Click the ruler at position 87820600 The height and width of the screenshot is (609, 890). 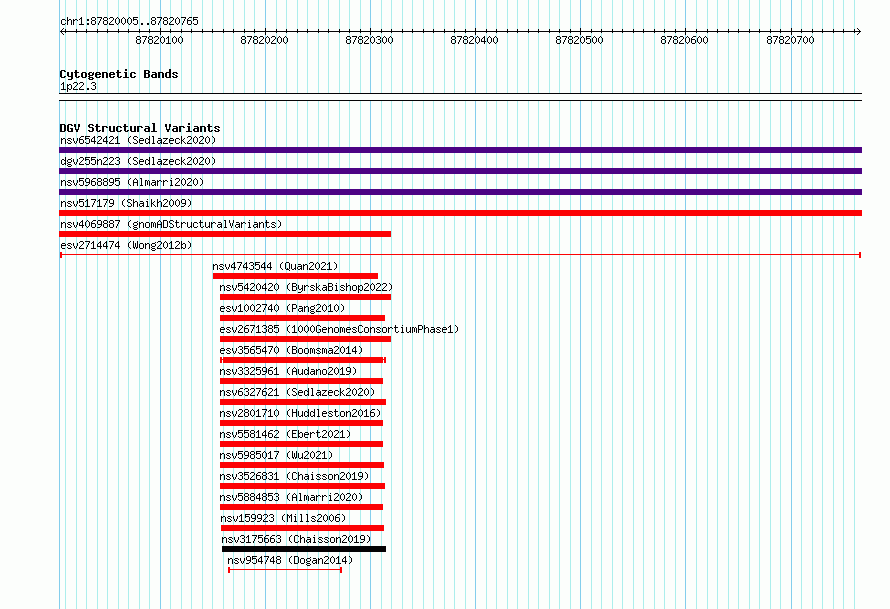(685, 40)
